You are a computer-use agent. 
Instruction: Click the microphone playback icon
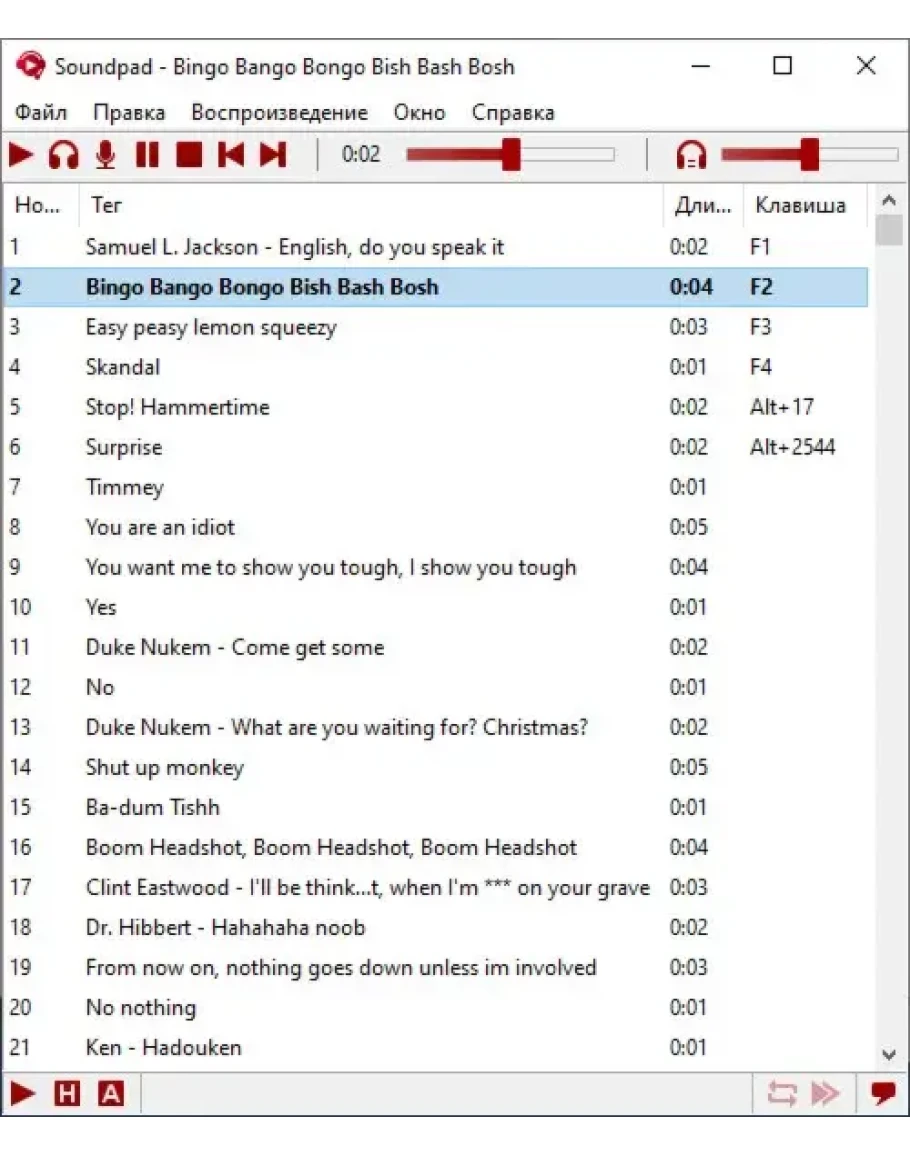click(x=105, y=155)
